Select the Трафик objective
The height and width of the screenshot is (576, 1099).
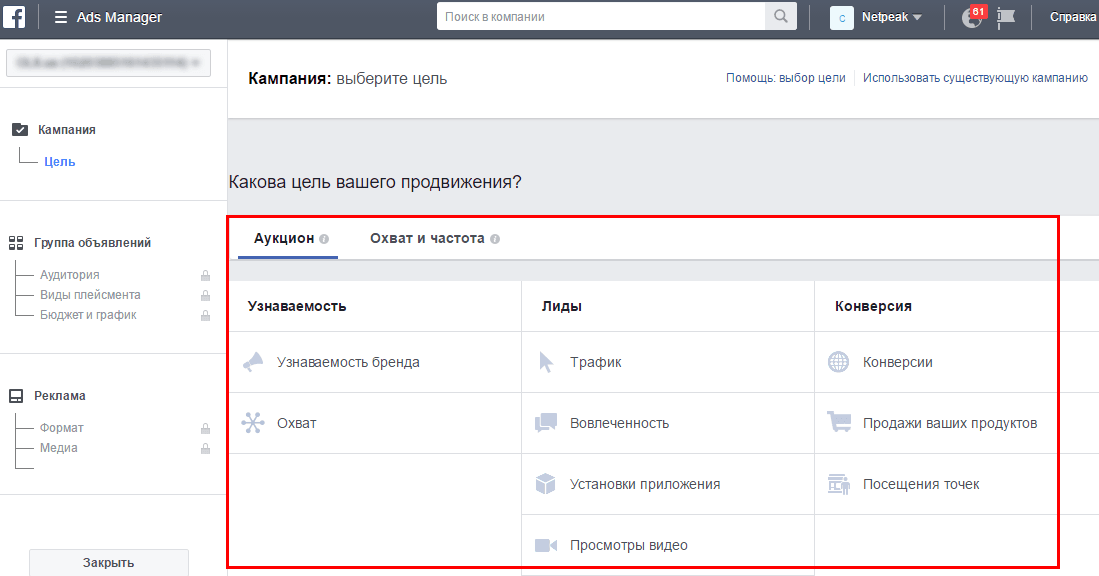(x=595, y=362)
